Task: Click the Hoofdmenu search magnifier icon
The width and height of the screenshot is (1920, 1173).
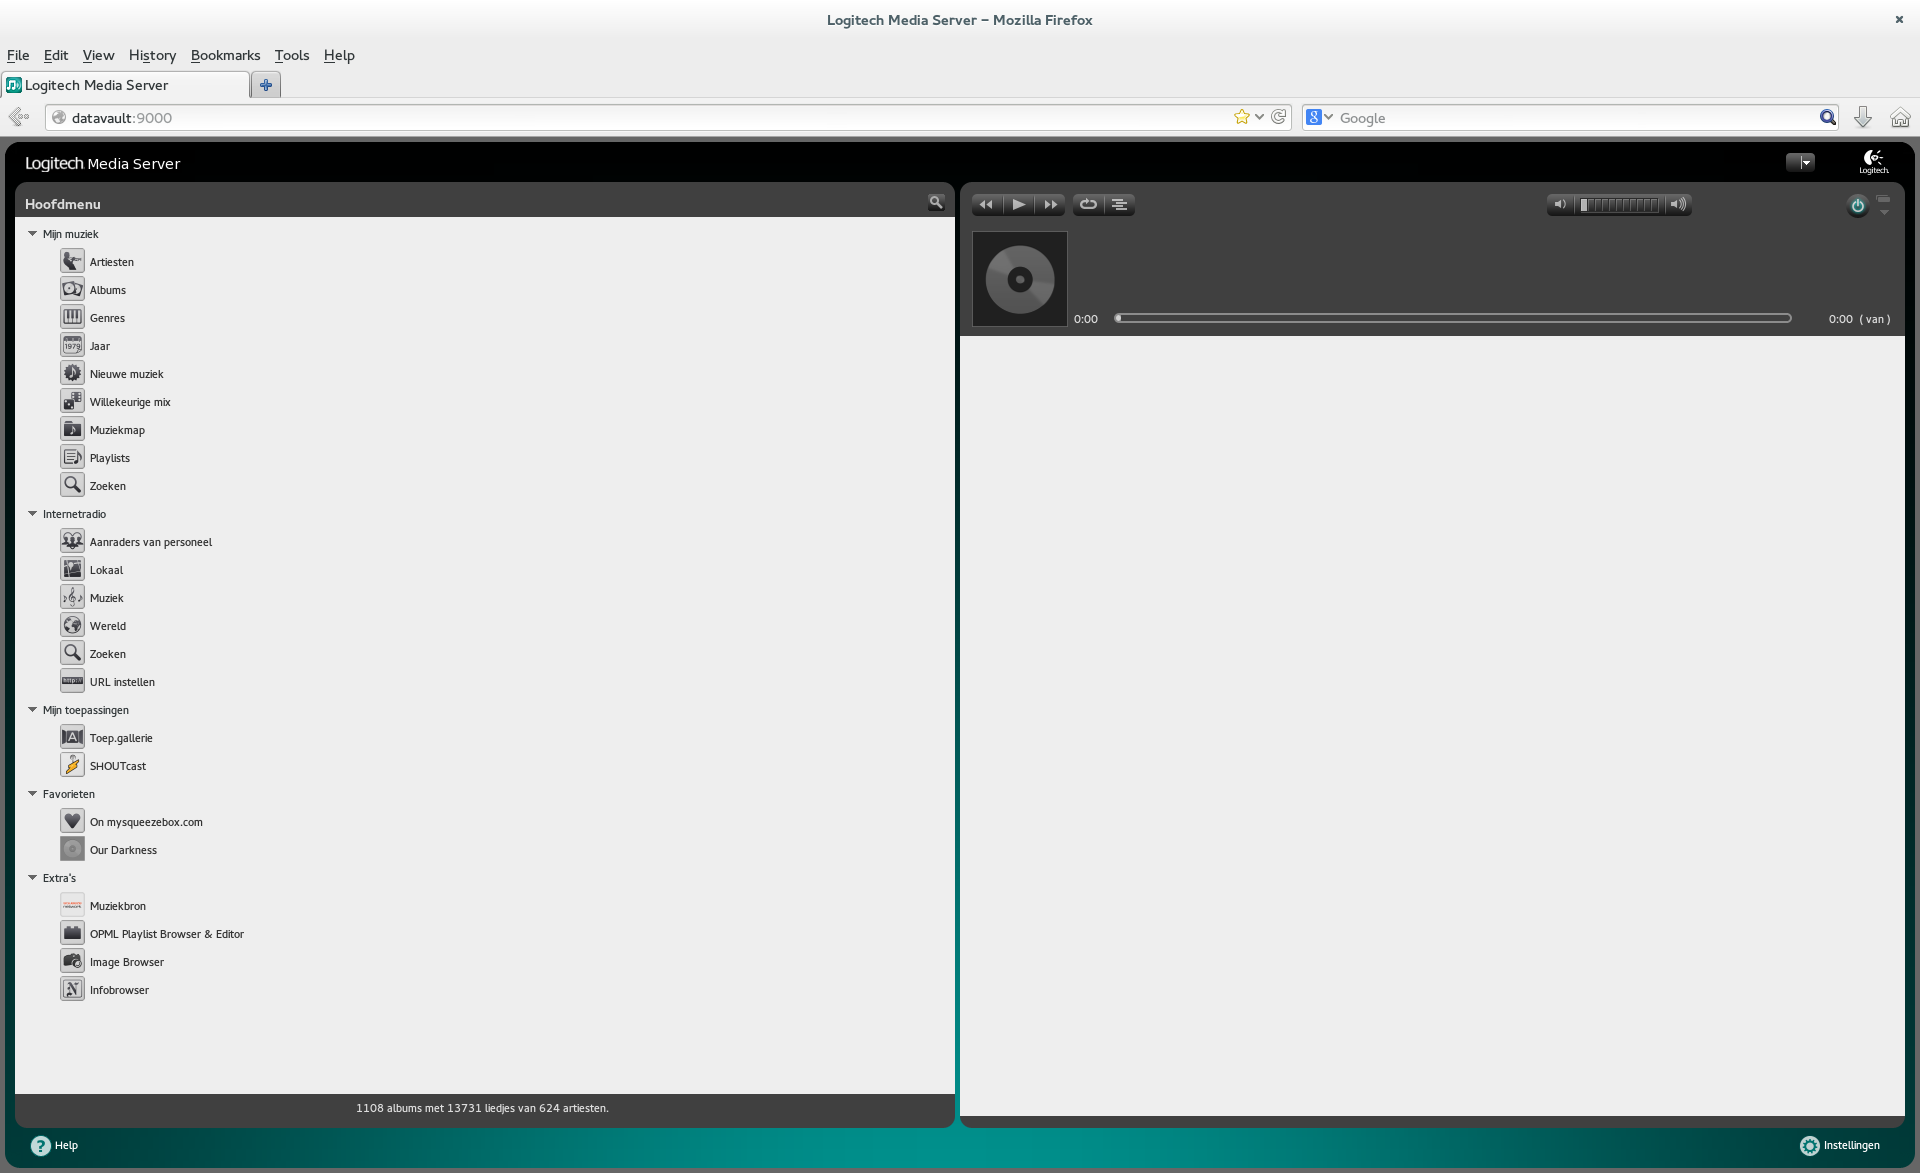Action: point(936,203)
